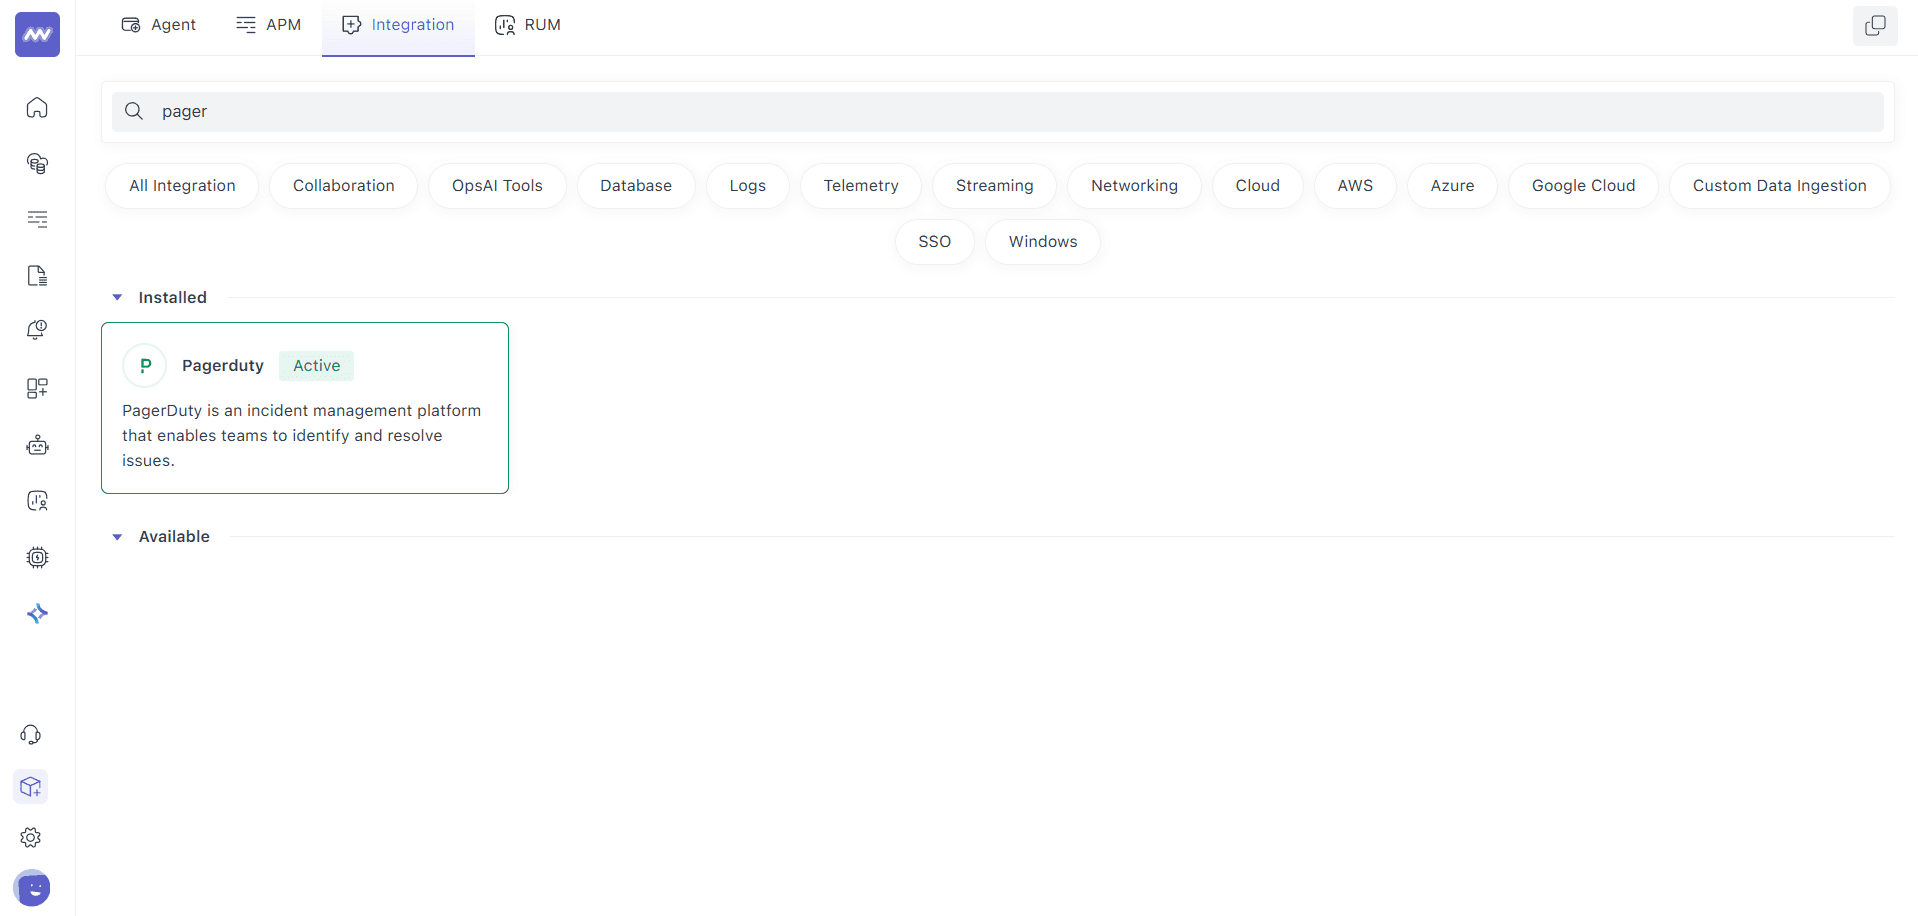The image size is (1918, 916).
Task: Switch to the APM tab
Action: [x=268, y=24]
